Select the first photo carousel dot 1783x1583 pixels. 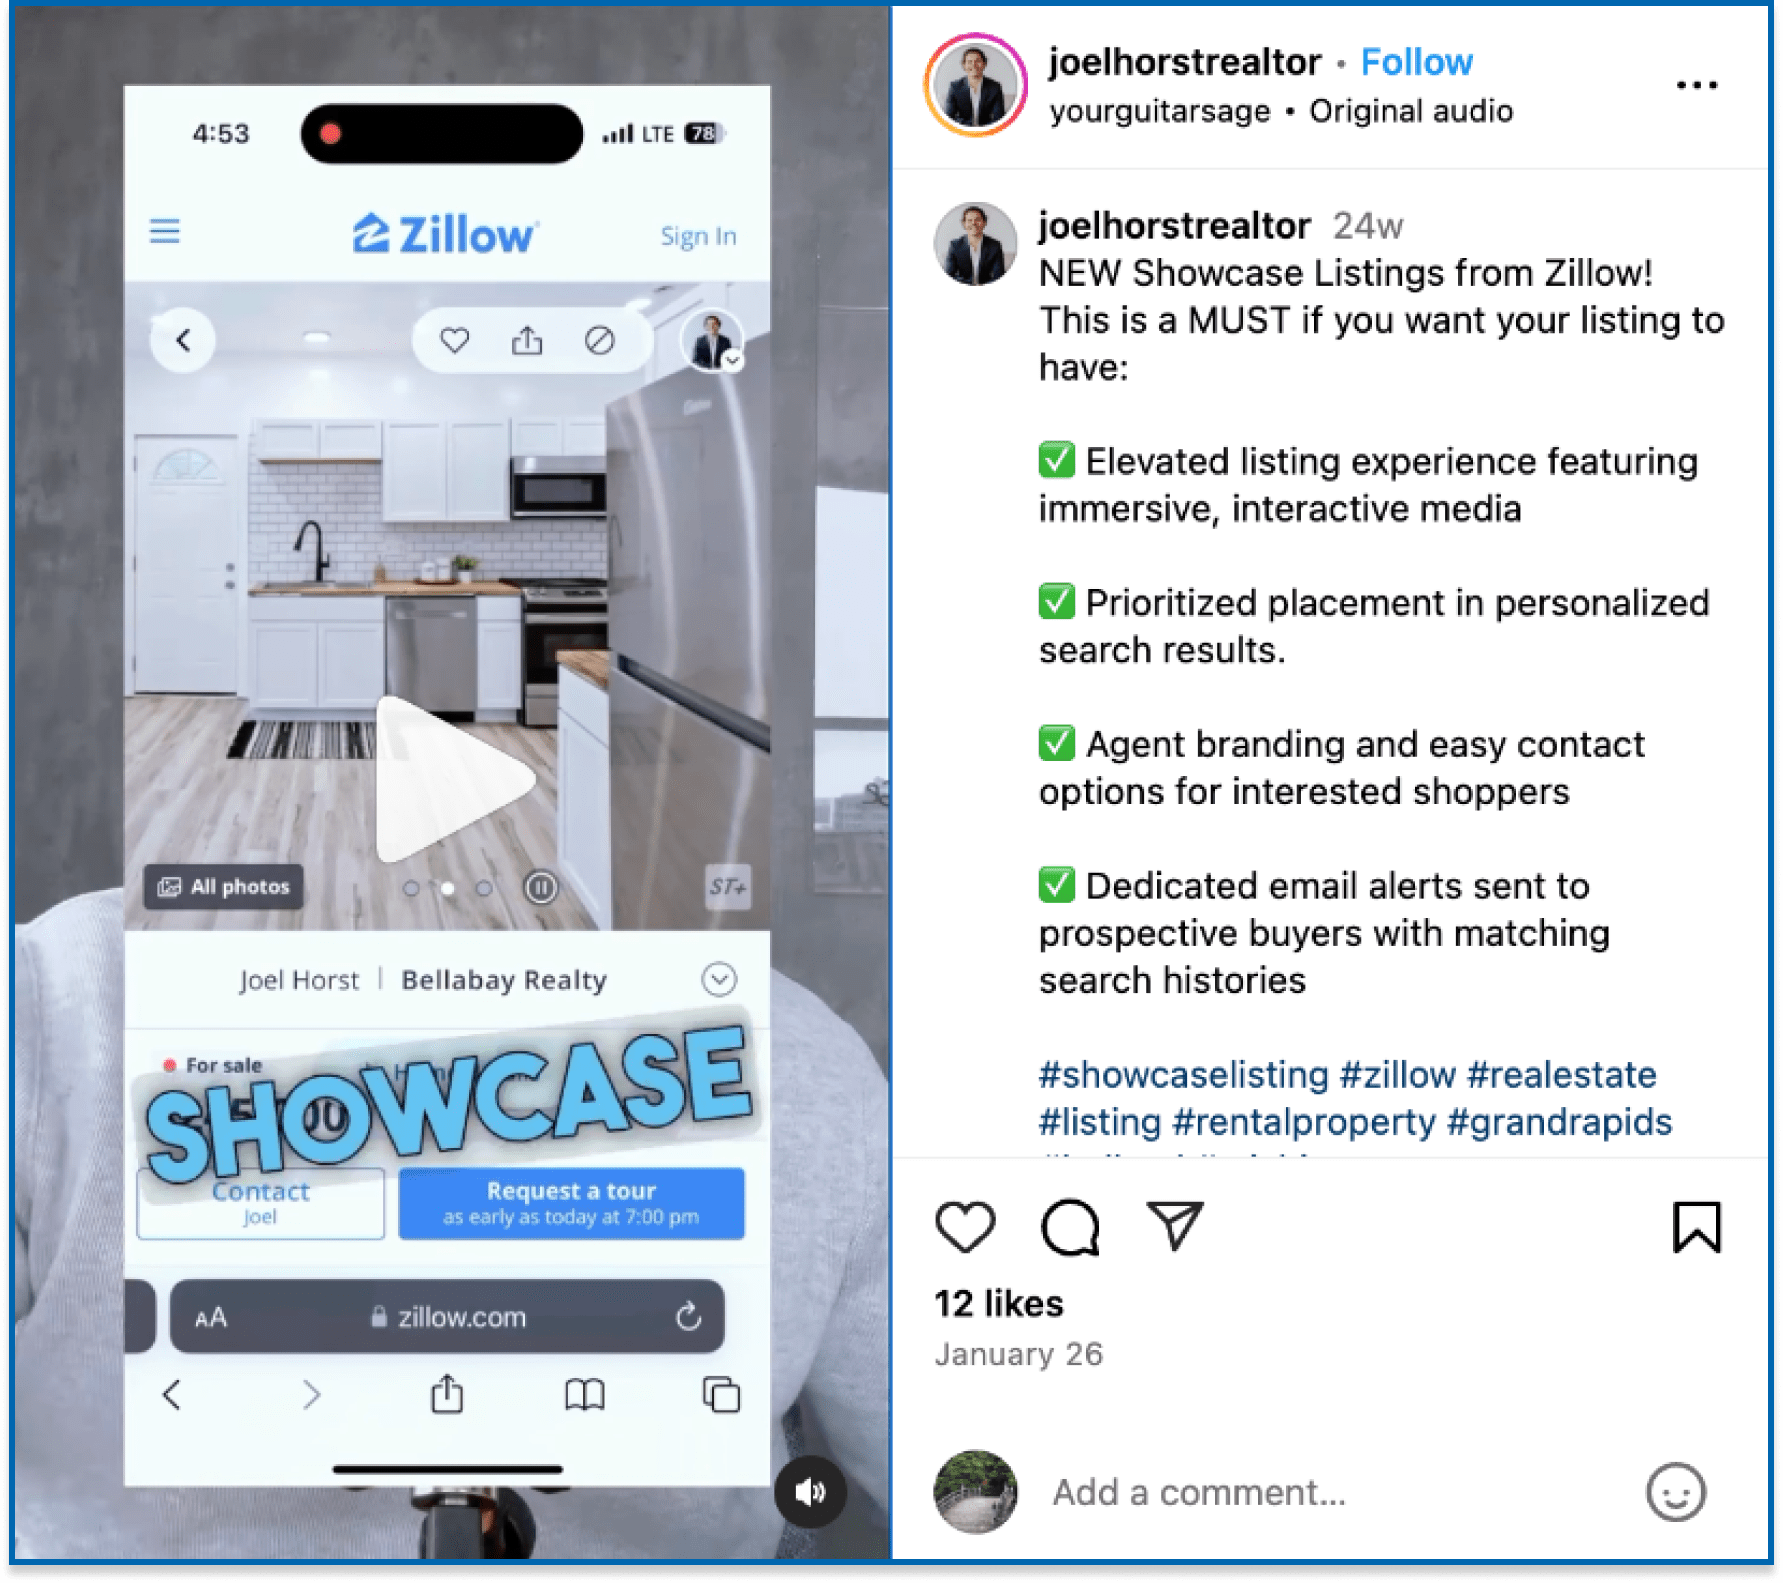[410, 888]
